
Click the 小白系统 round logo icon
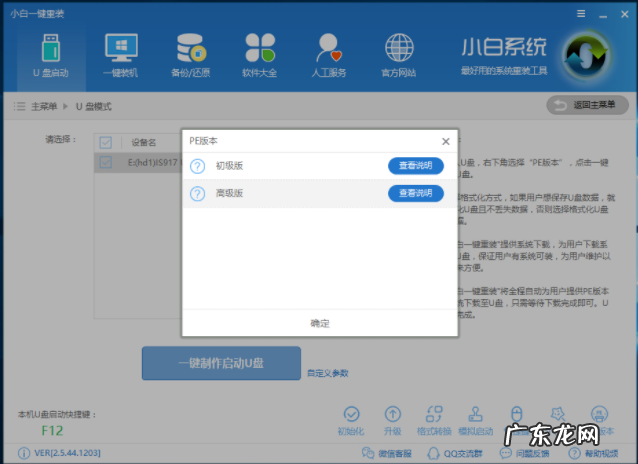tap(586, 57)
